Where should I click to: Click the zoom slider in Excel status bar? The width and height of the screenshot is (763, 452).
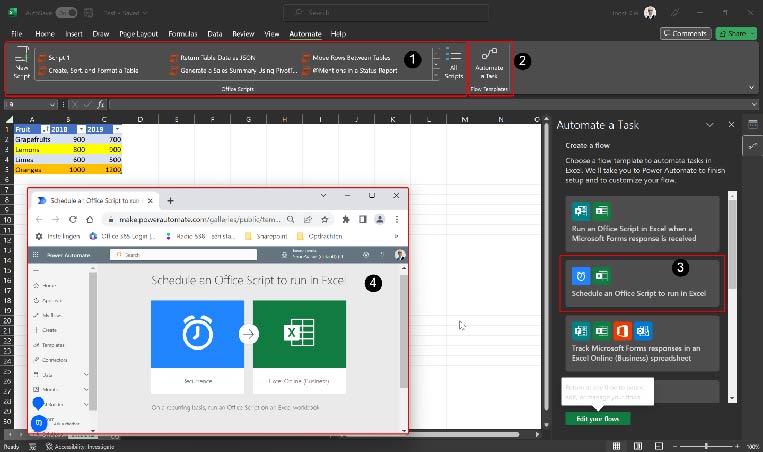pyautogui.click(x=706, y=446)
